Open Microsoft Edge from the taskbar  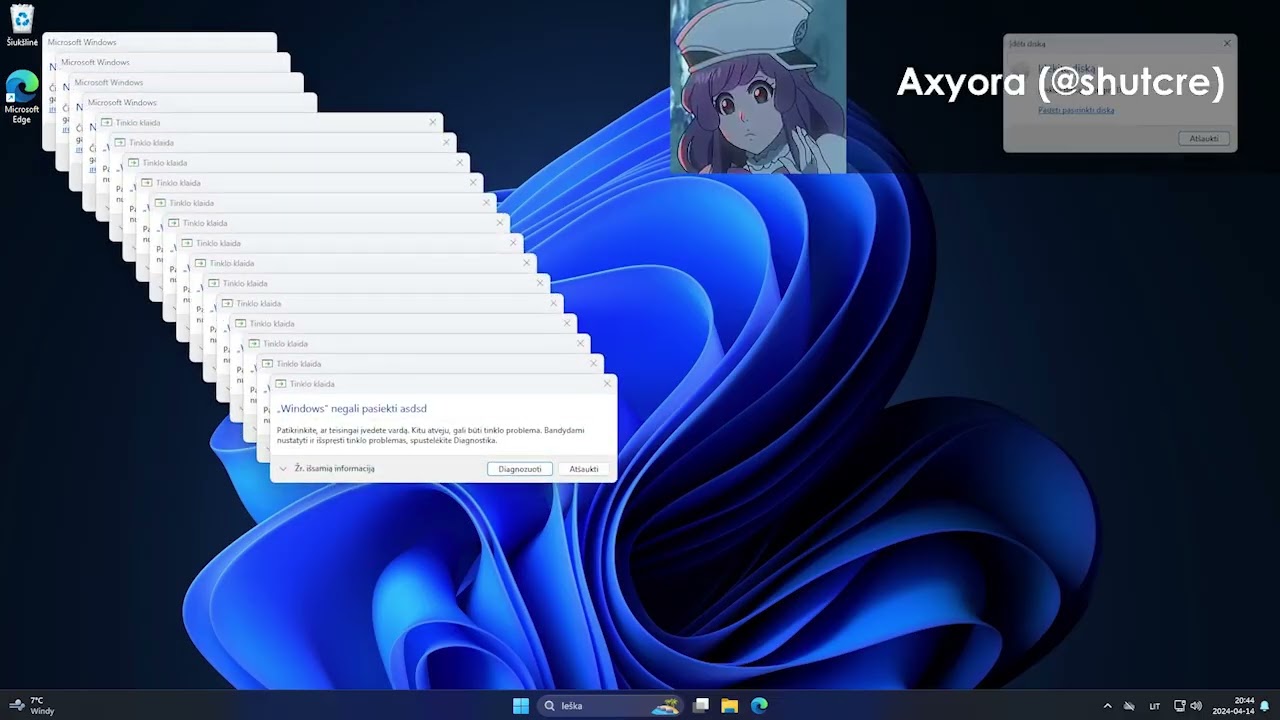coord(760,706)
